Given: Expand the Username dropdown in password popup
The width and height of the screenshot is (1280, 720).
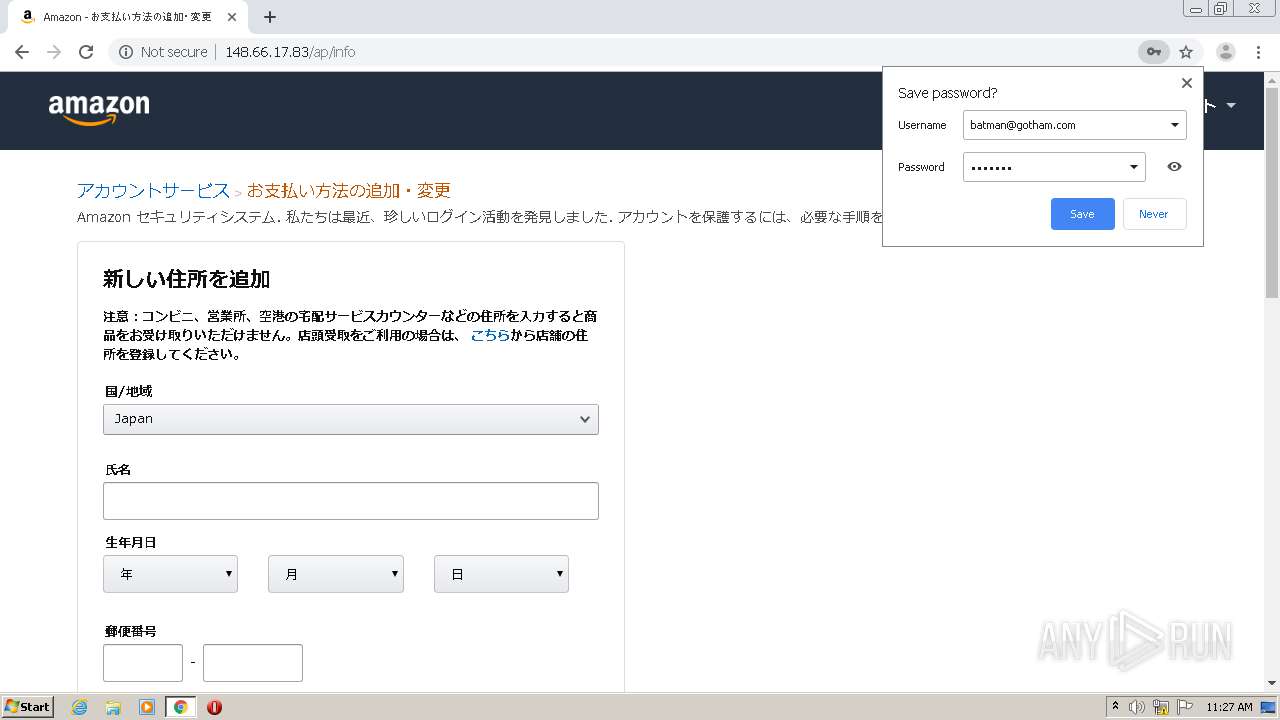Looking at the screenshot, I should (1175, 125).
